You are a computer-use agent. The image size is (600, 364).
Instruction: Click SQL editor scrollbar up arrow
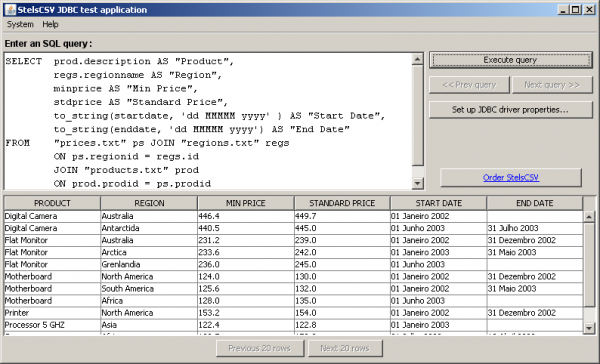pyautogui.click(x=417, y=59)
